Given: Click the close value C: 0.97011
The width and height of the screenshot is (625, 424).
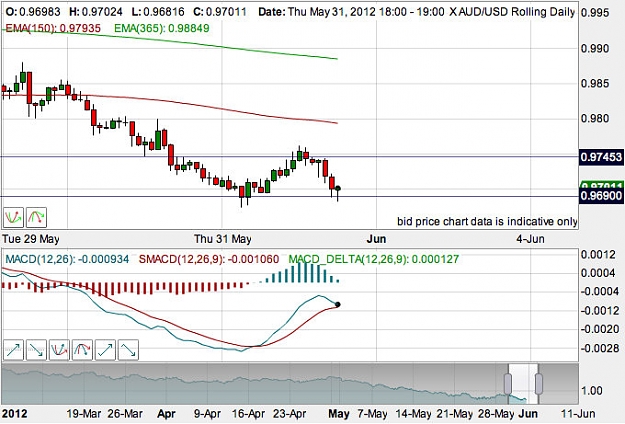Looking at the screenshot, I should click(x=220, y=12).
